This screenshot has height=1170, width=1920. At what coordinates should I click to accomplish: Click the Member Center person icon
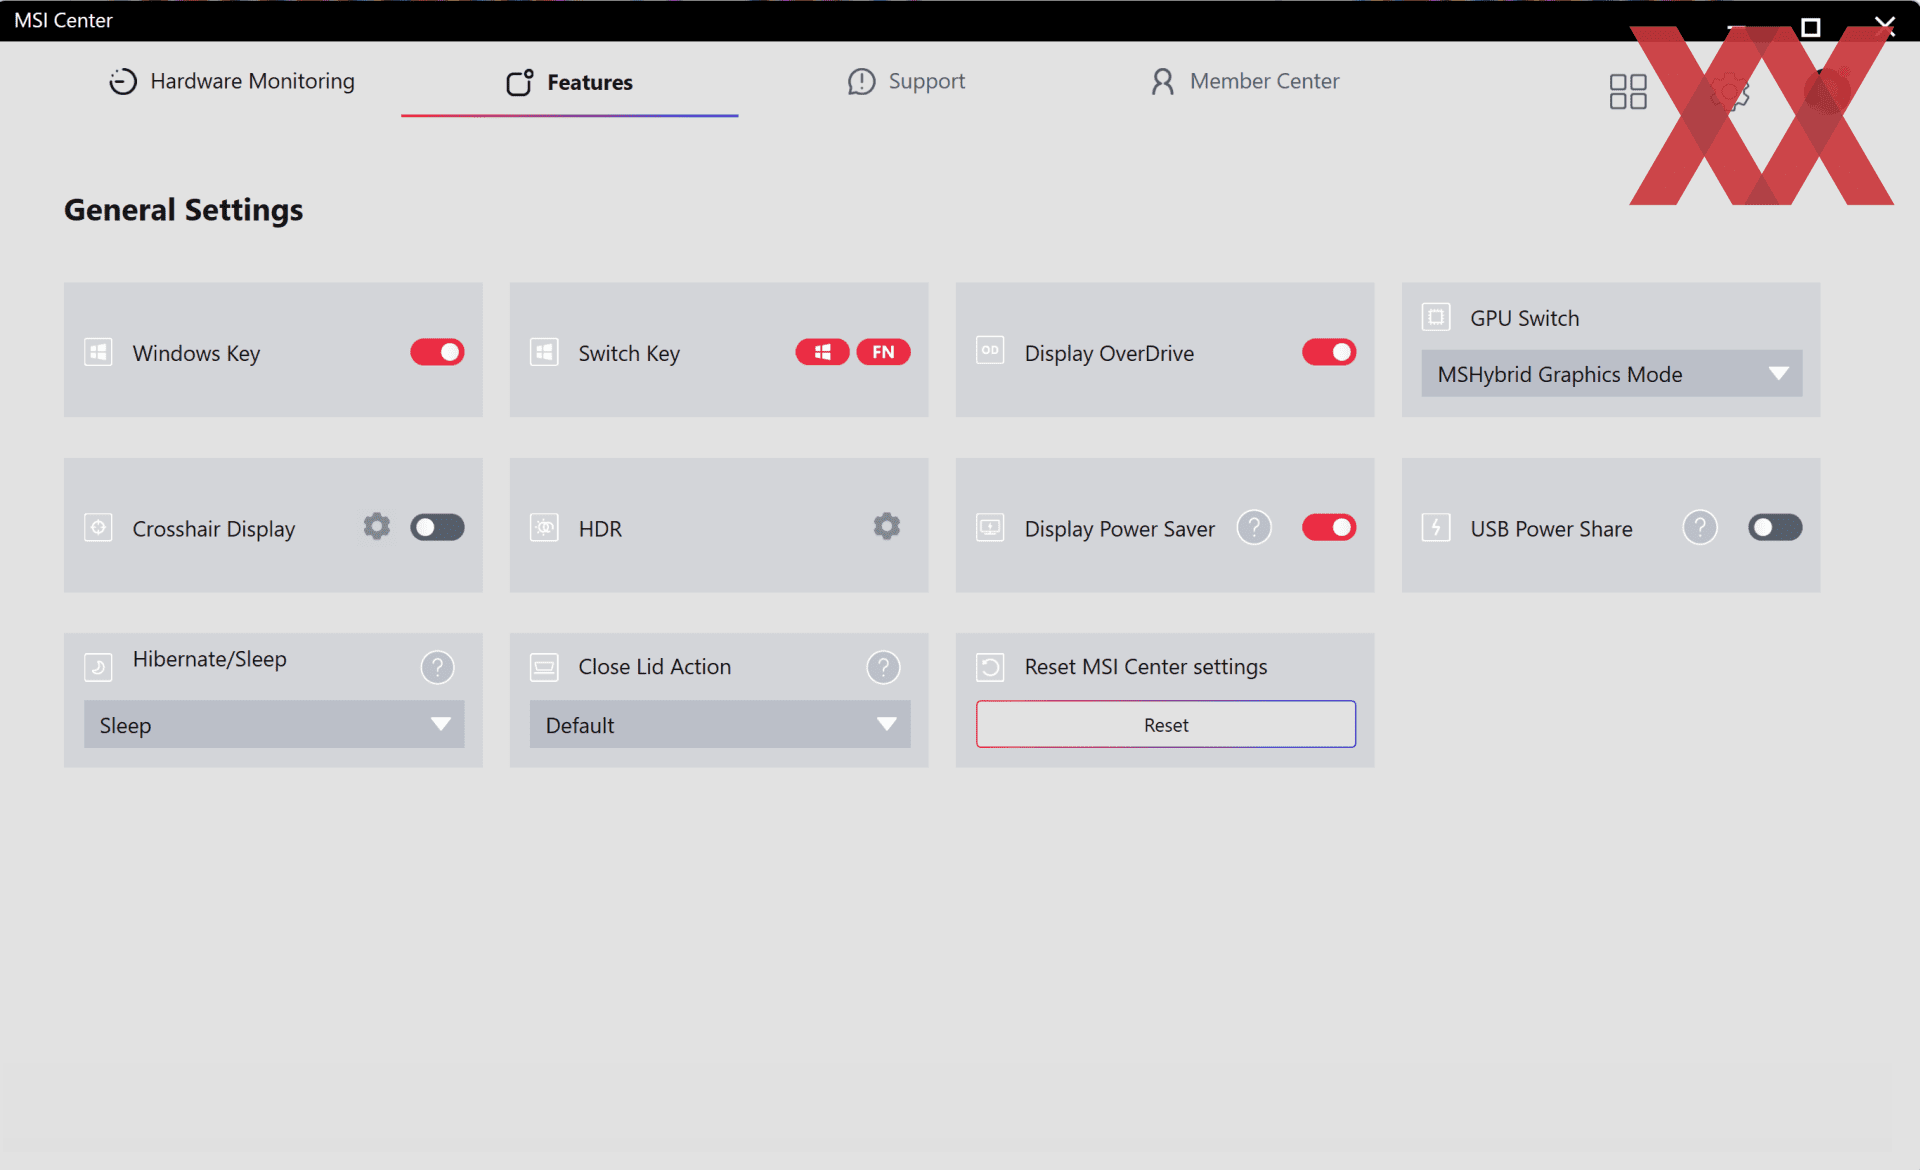point(1162,82)
